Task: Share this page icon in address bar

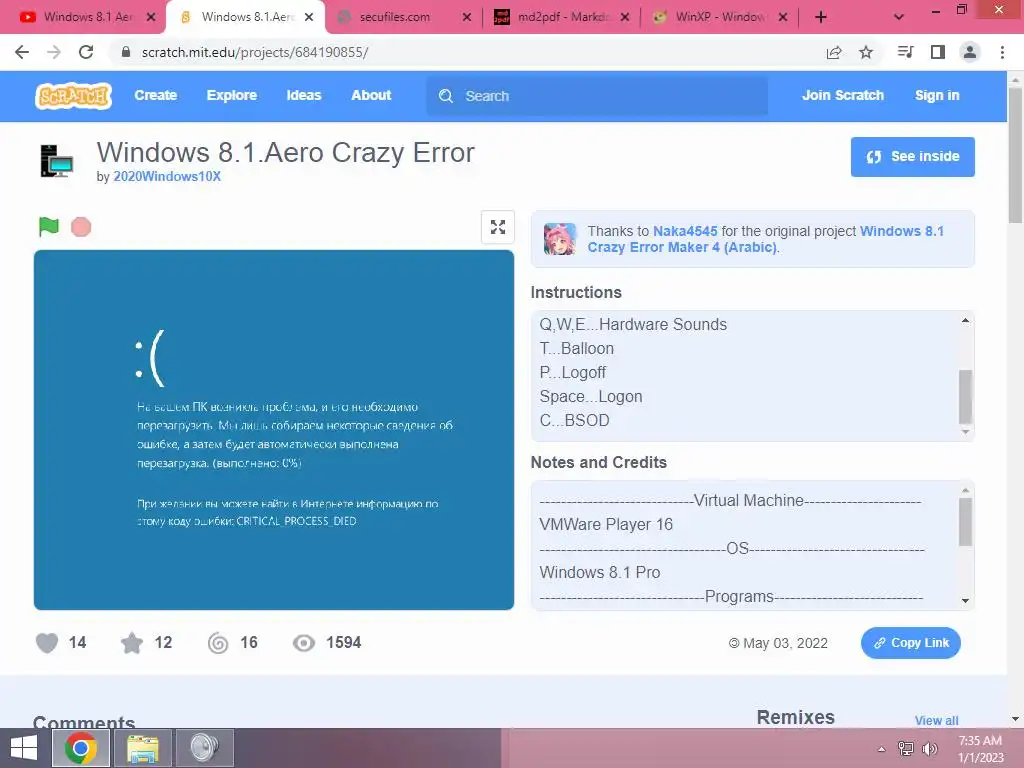Action: click(x=834, y=52)
